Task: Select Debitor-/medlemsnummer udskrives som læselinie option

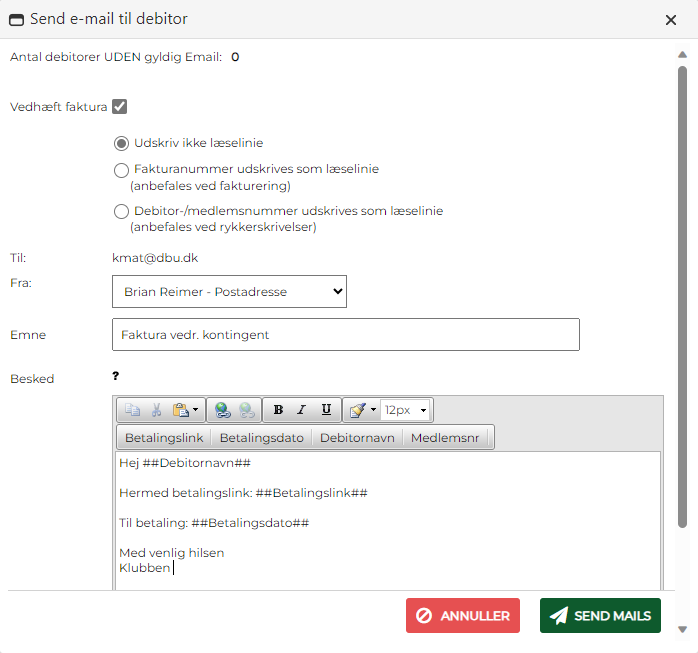Action: [x=121, y=211]
